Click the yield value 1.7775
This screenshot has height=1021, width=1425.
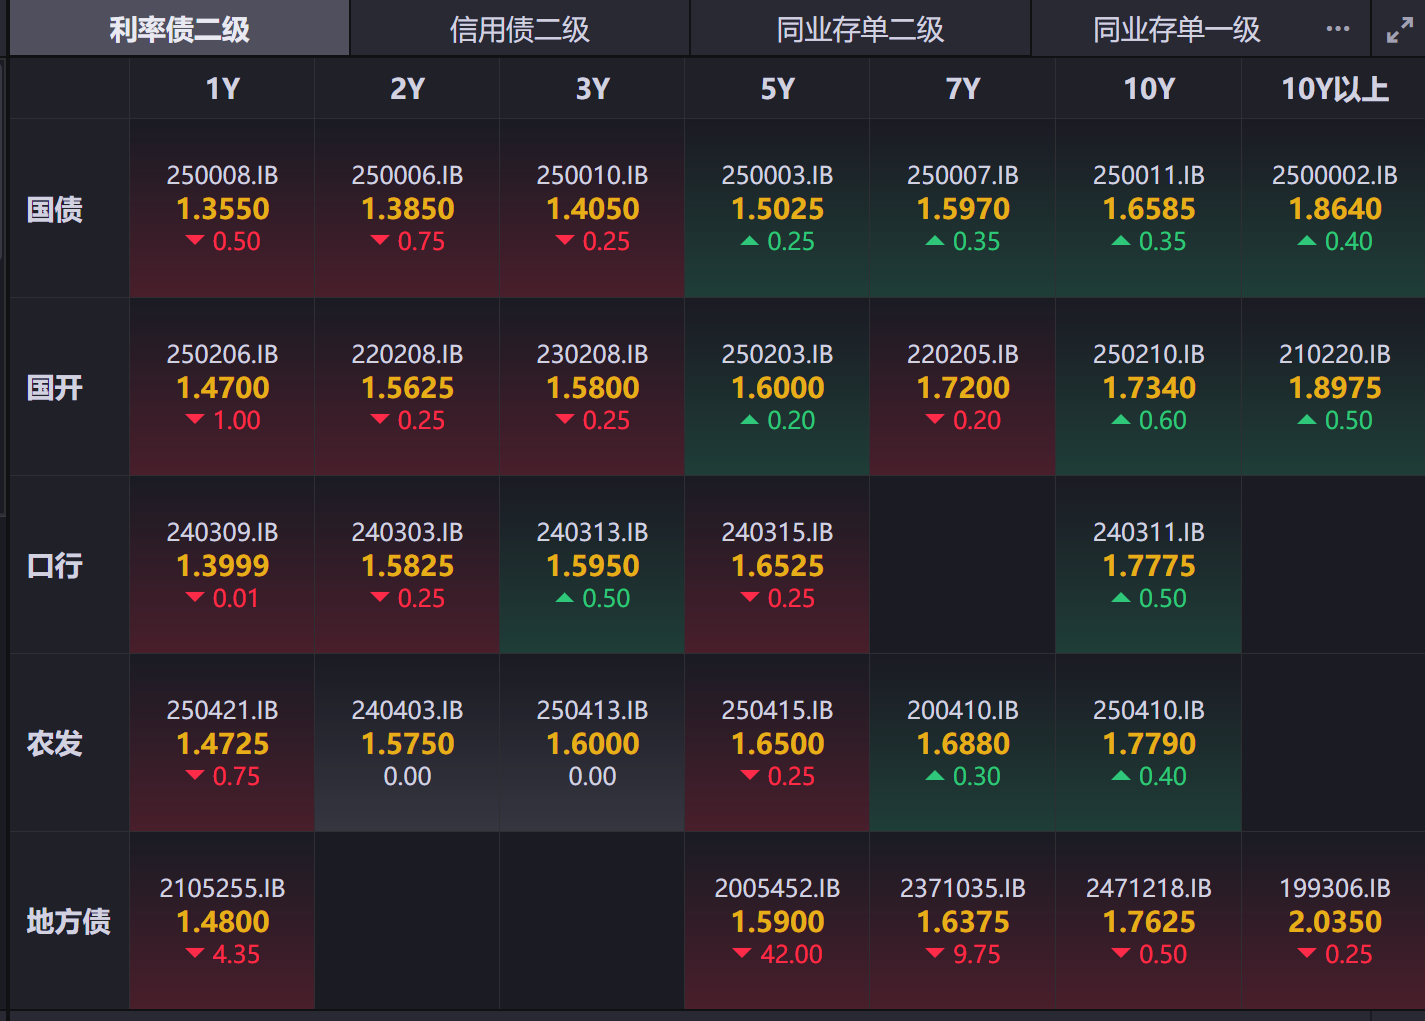(1149, 566)
